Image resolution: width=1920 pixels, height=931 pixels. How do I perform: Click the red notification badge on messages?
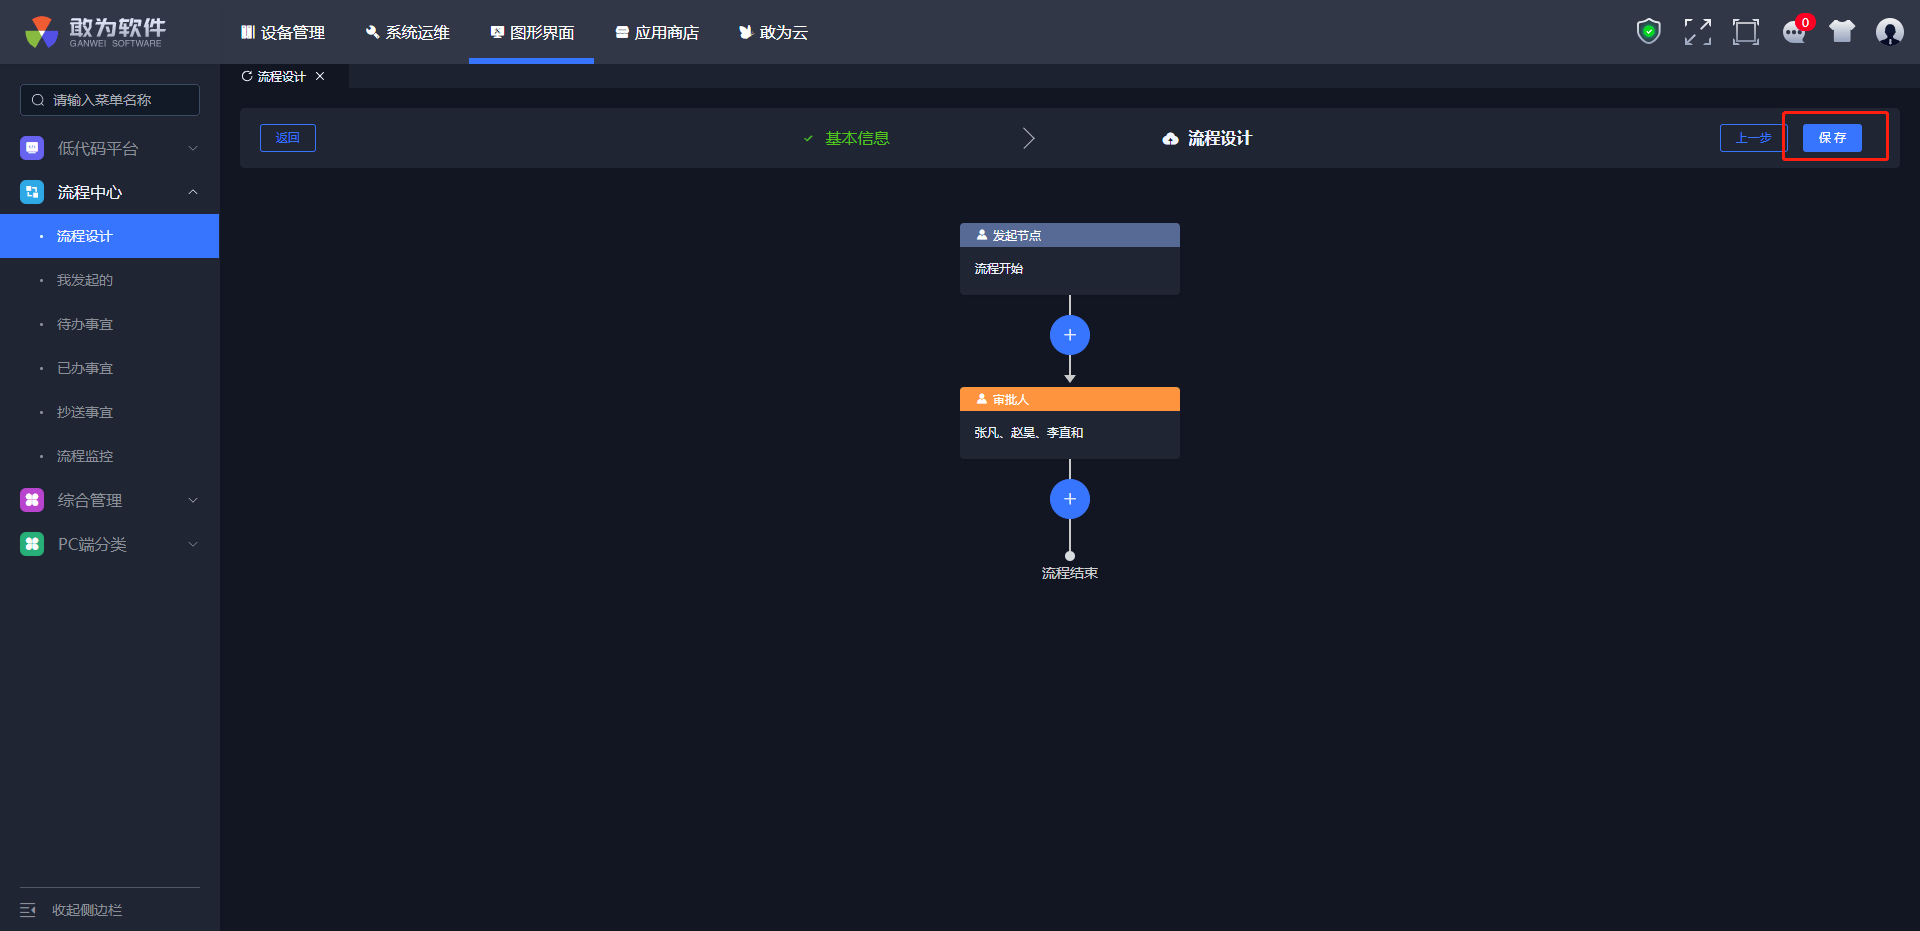(x=1805, y=22)
